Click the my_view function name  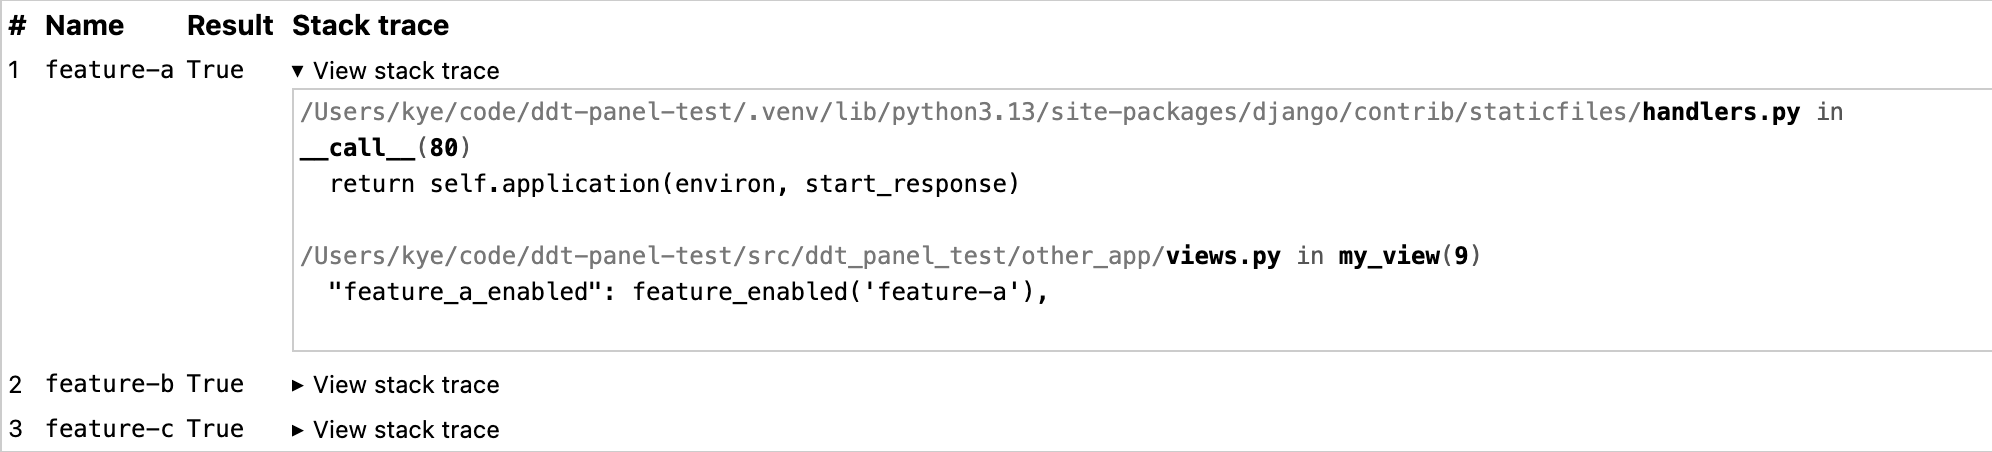1388,256
